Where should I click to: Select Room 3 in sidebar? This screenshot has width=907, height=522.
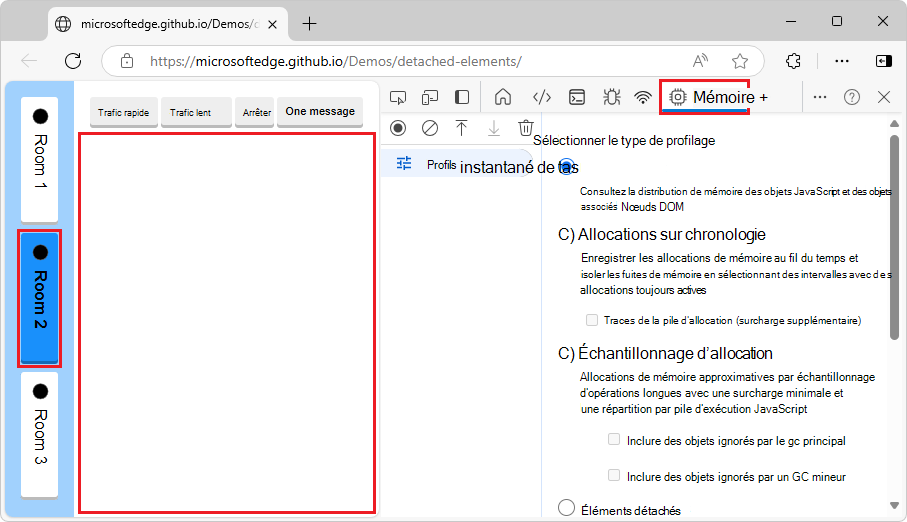[x=39, y=435]
